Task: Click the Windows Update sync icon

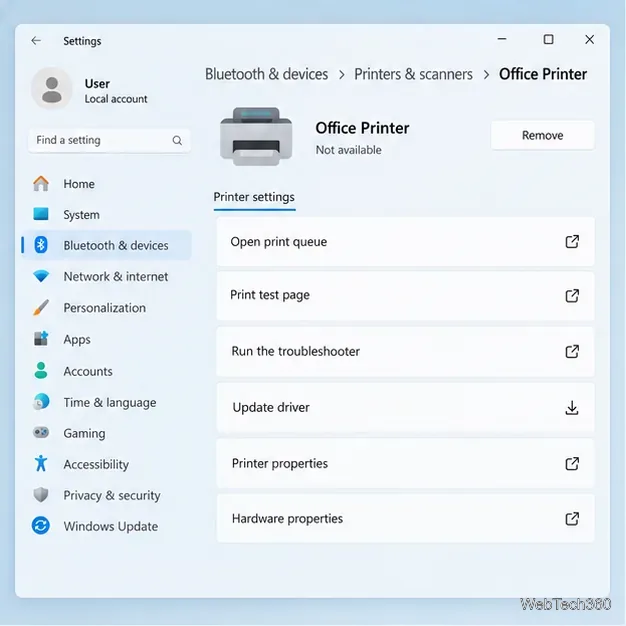Action: (x=41, y=525)
